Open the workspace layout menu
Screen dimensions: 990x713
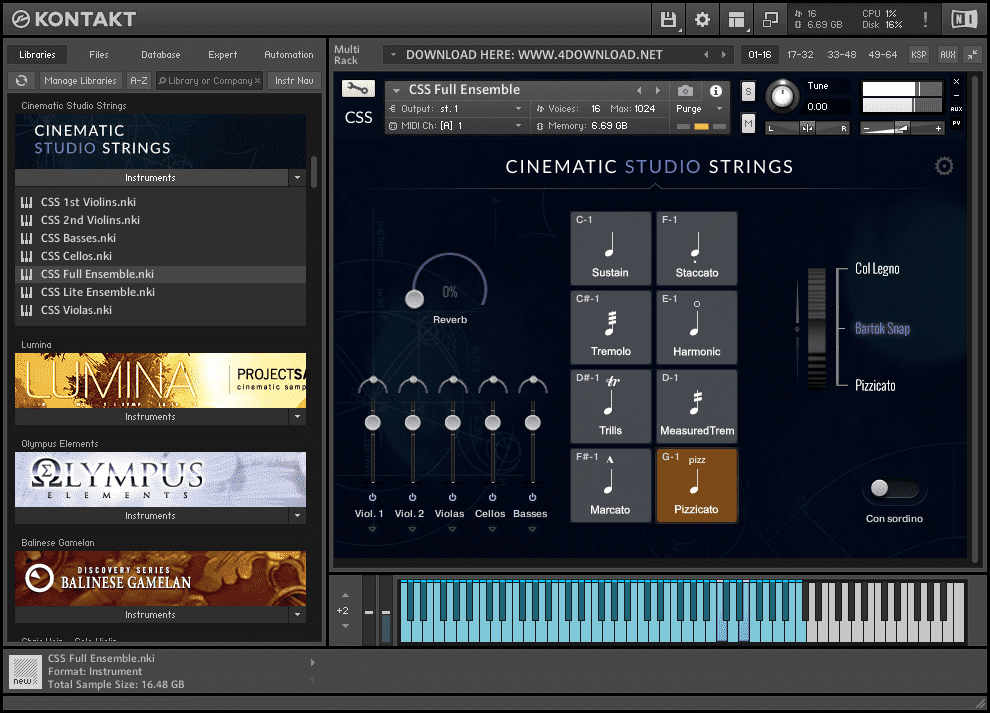[x=736, y=20]
